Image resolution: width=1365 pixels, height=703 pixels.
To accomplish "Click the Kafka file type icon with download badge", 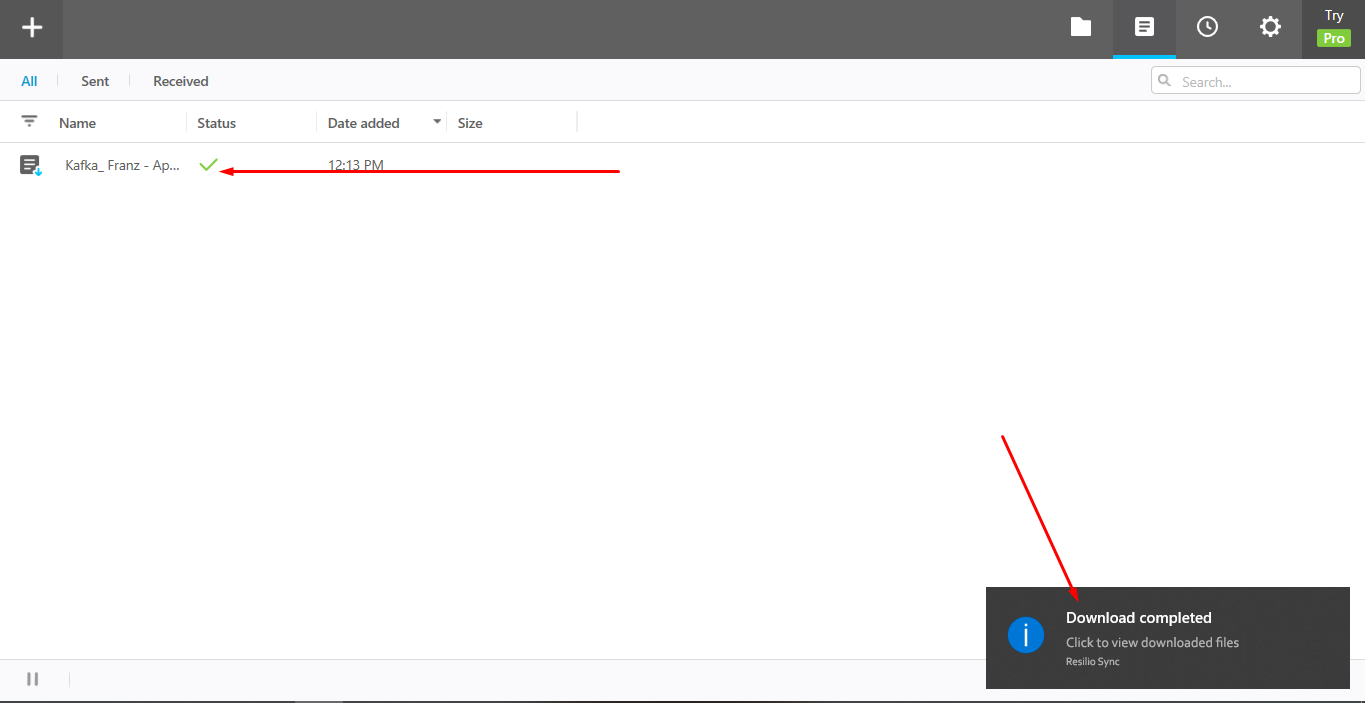I will tap(30, 164).
